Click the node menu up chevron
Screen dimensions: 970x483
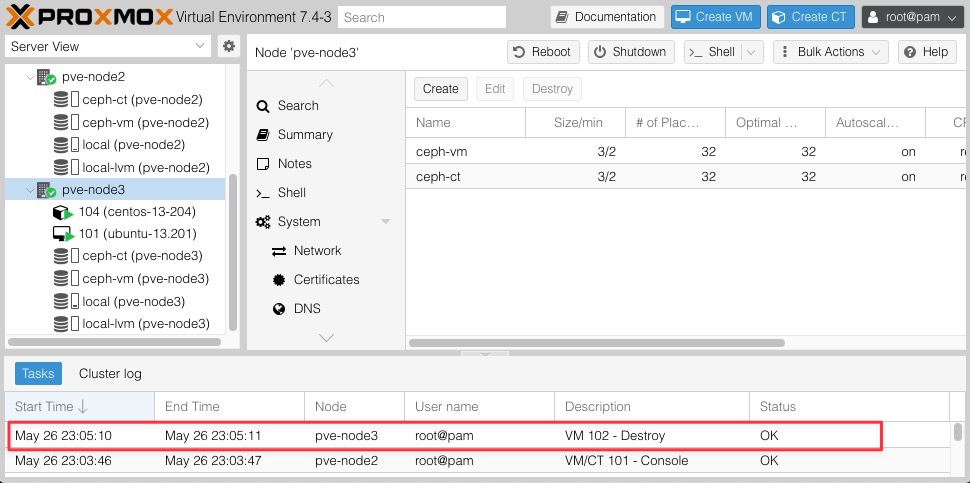326,83
